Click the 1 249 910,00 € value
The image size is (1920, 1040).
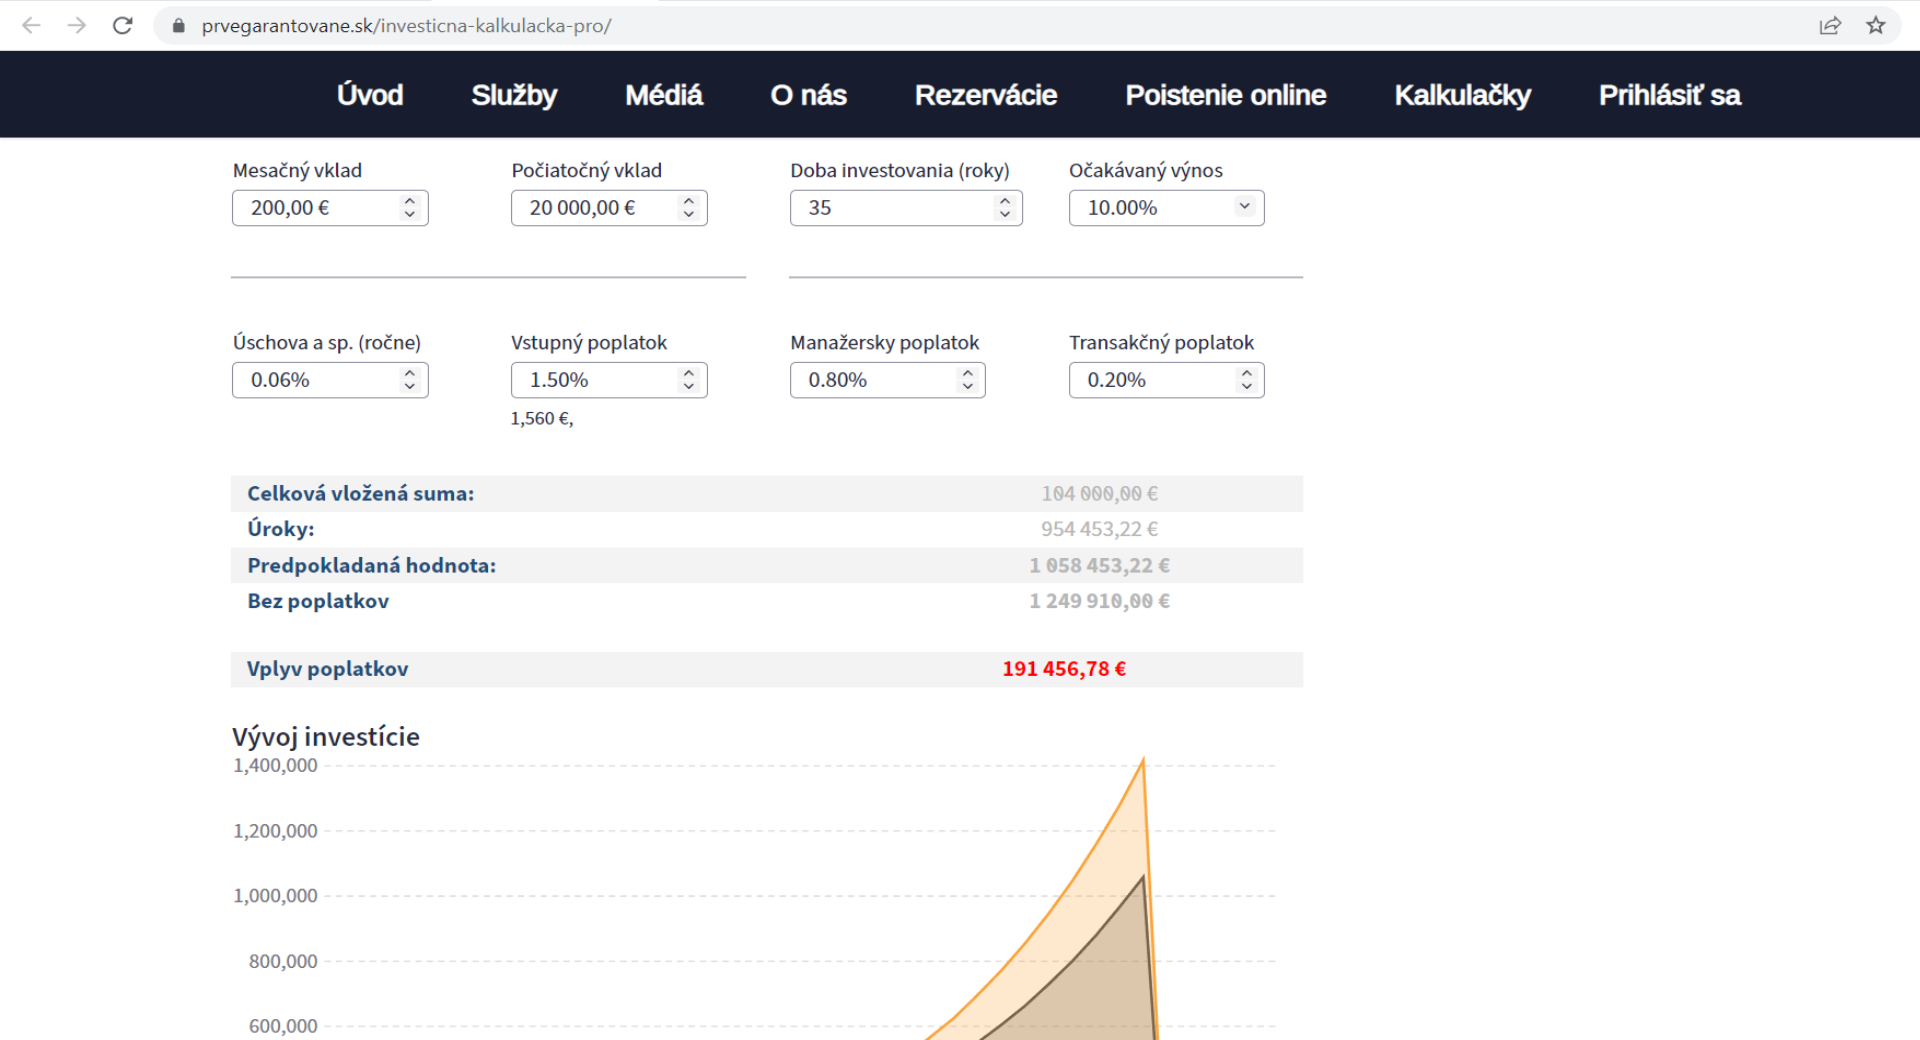point(1100,602)
